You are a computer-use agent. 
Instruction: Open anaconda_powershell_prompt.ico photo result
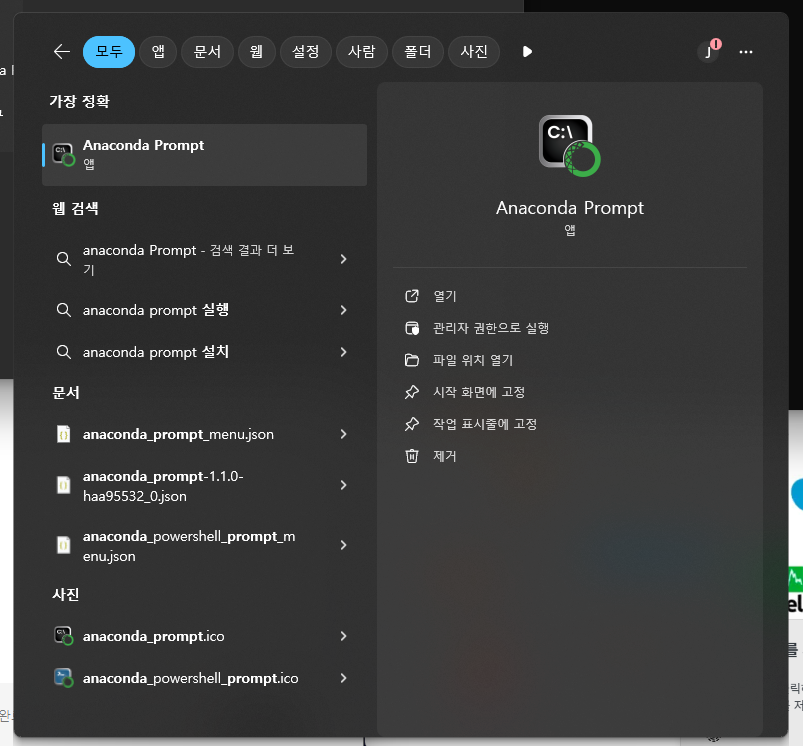coord(191,678)
